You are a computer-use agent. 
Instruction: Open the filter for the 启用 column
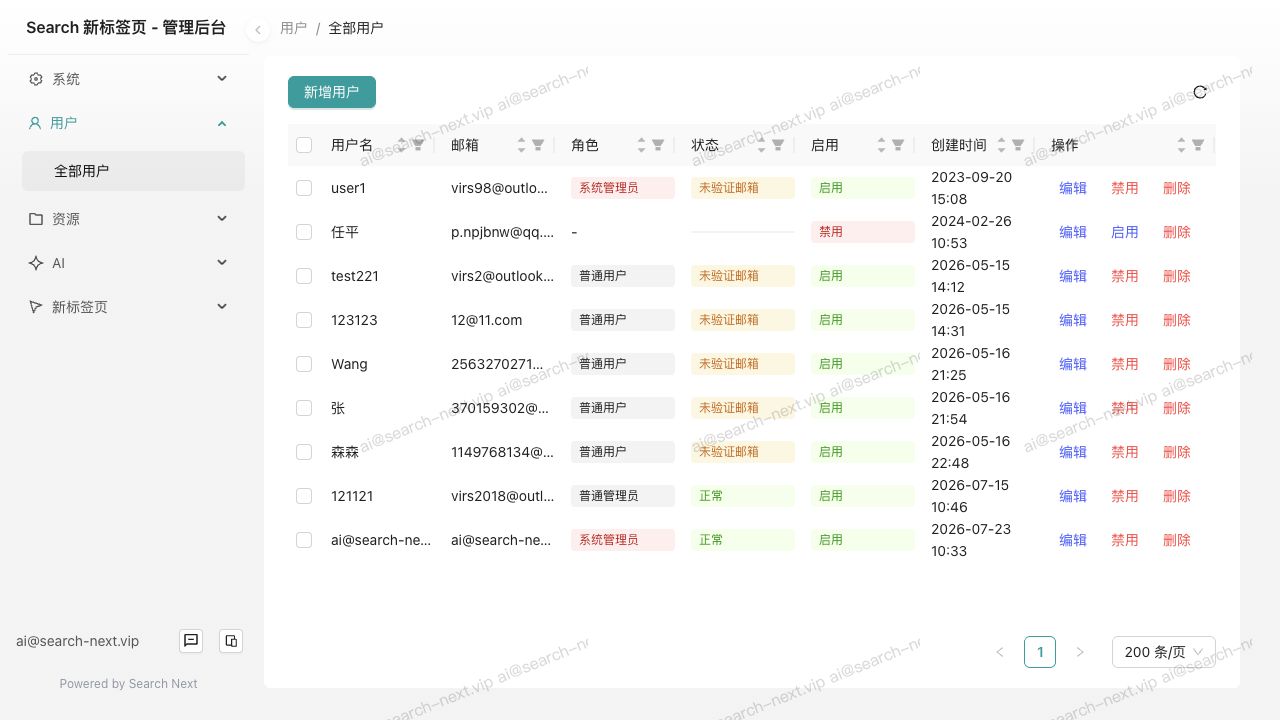pyautogui.click(x=898, y=145)
